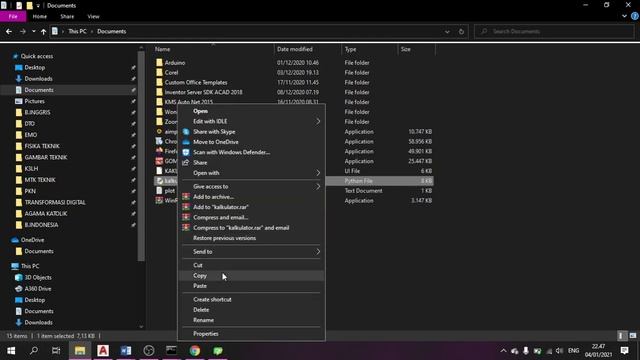Viewport: 640px width, 360px height.
Task: Open Downloads under Quick access
Action: coord(38,78)
